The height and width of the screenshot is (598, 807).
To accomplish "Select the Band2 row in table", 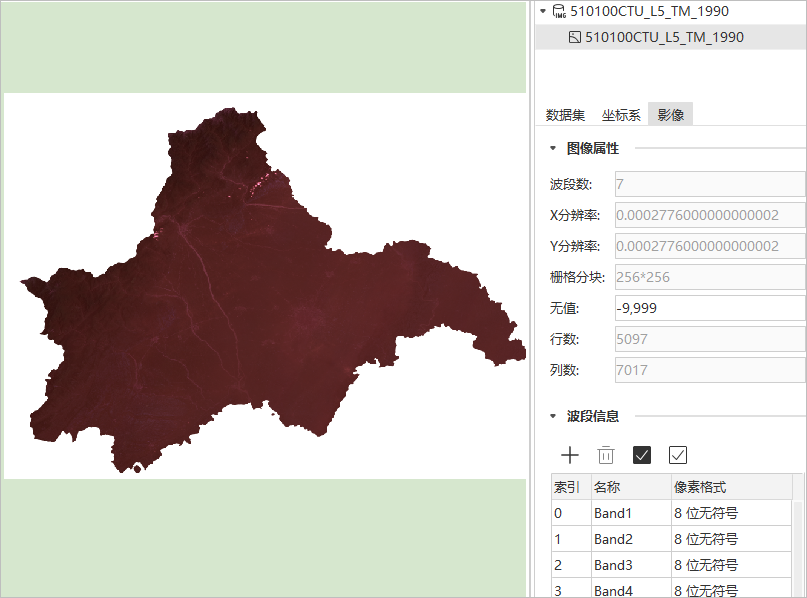I will tap(630, 540).
